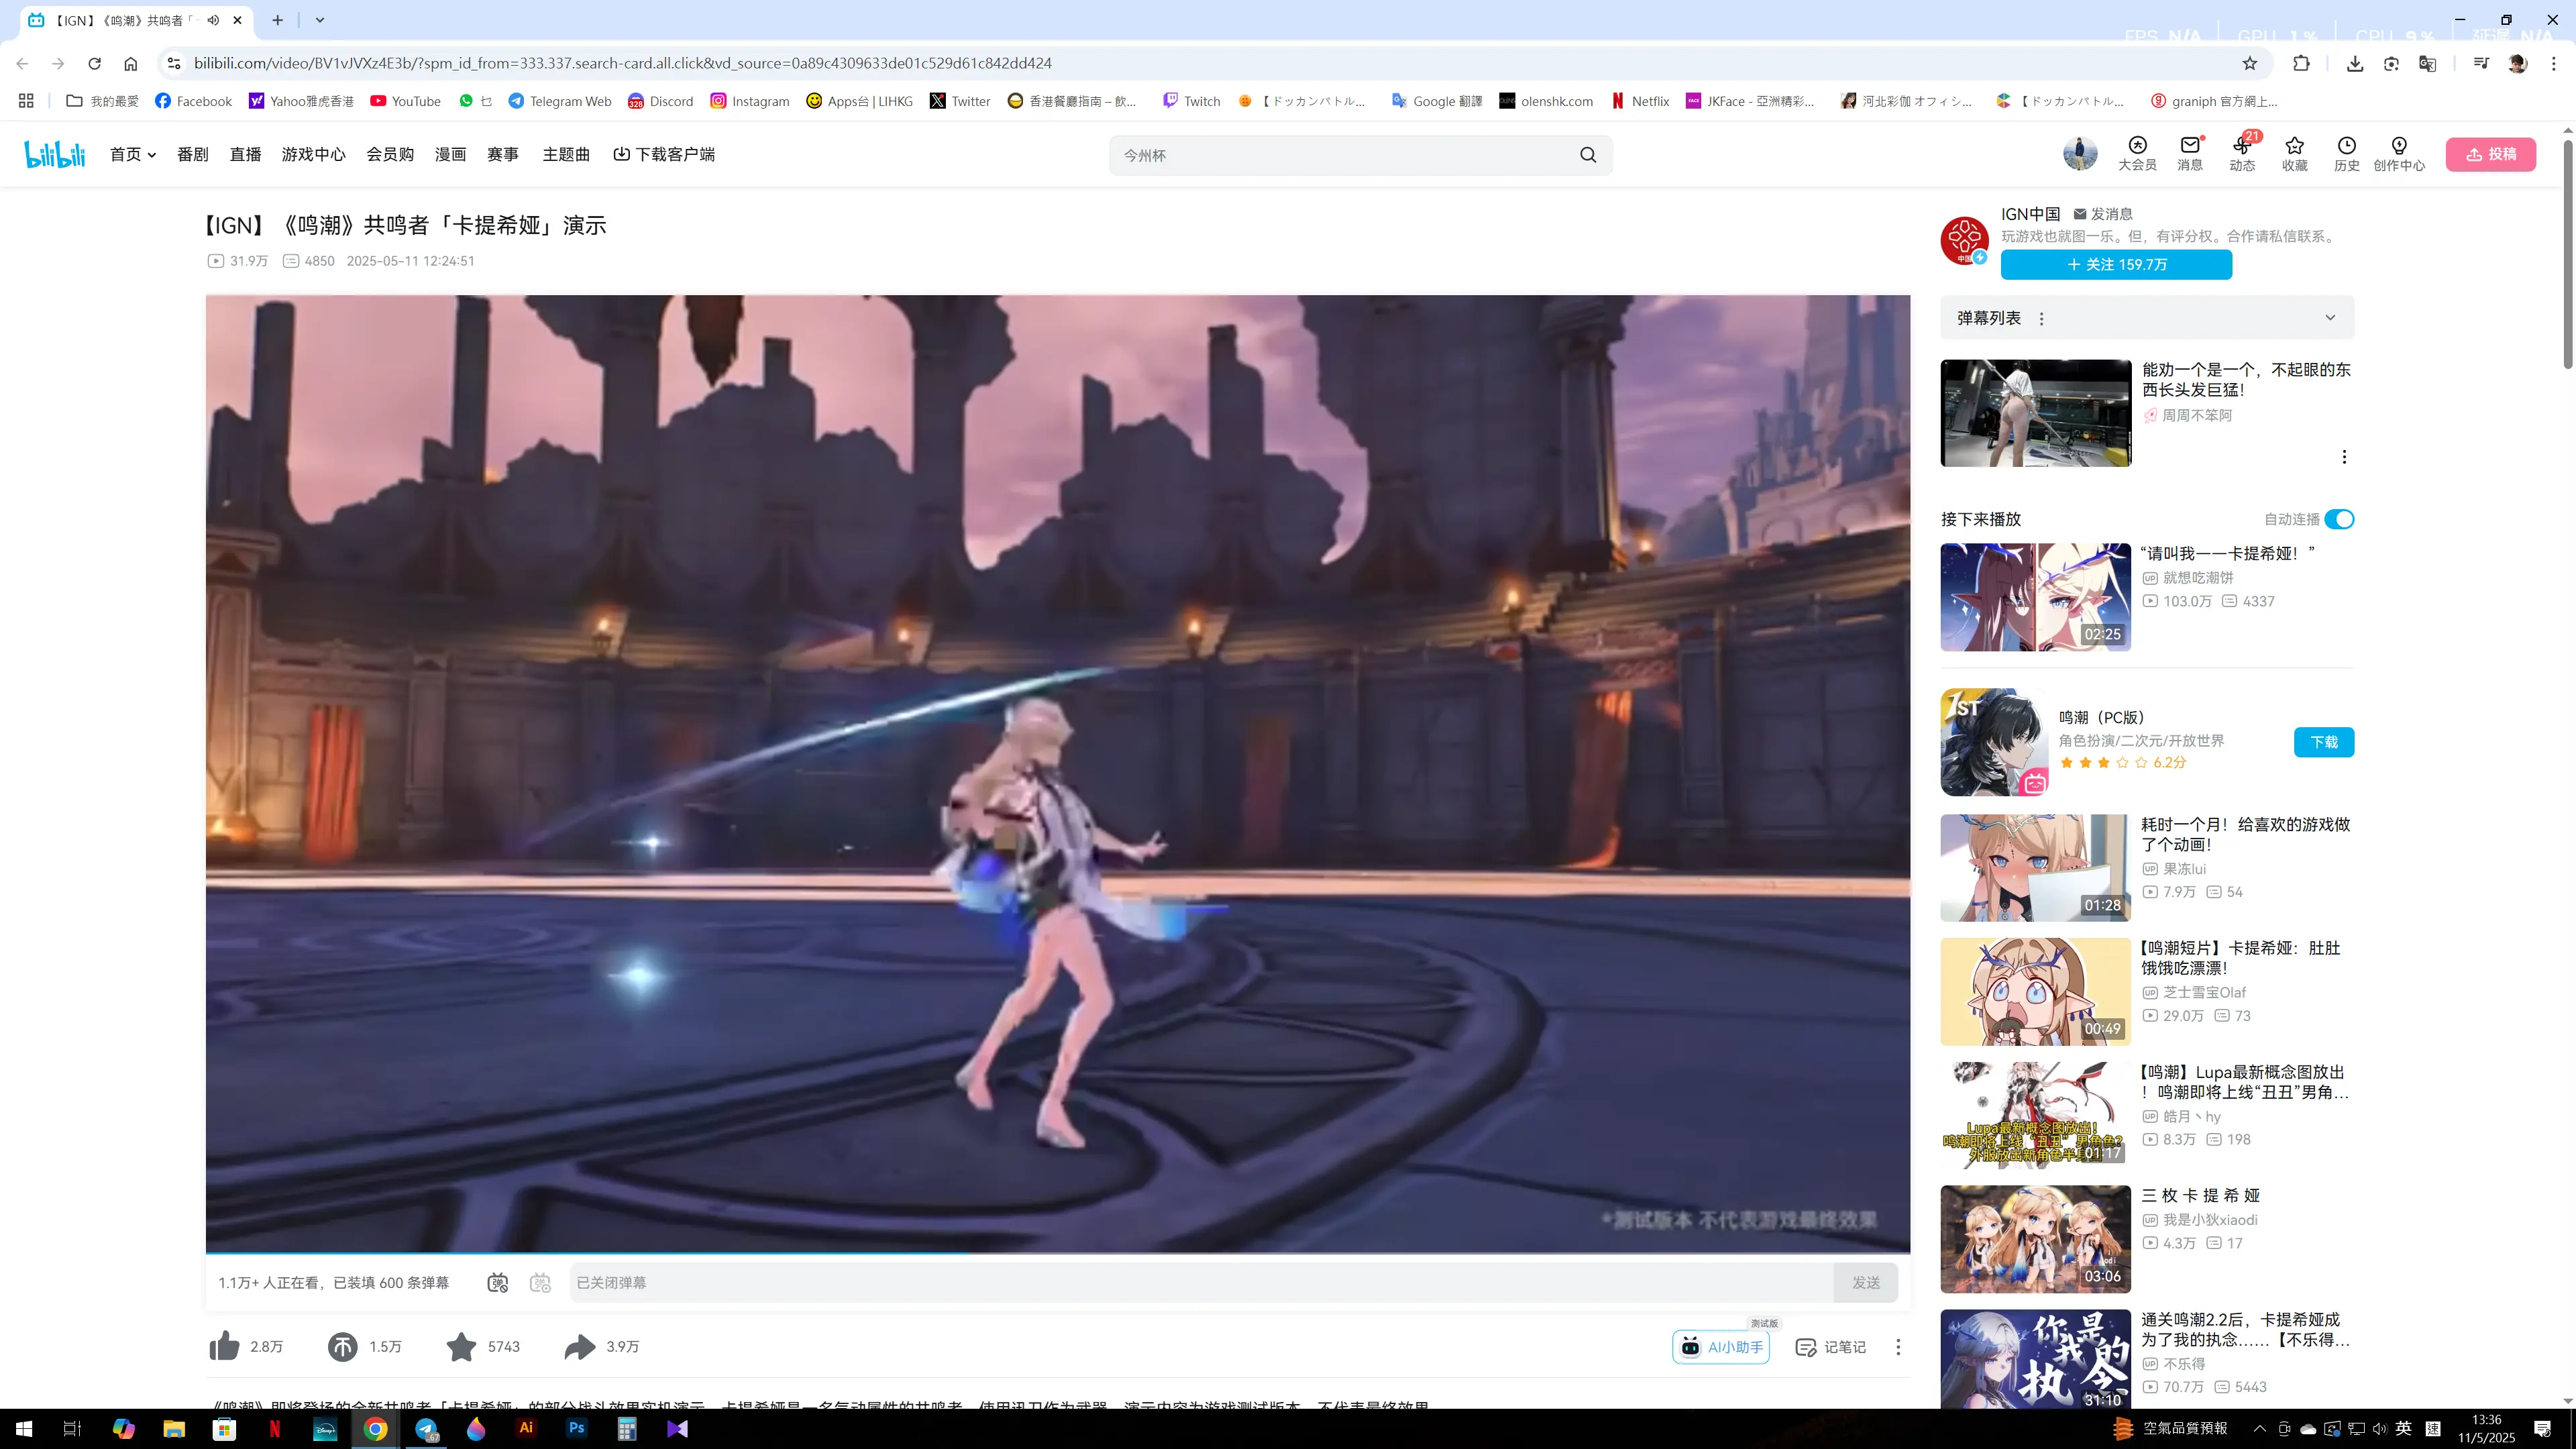Go to 番剧 section
Image resolution: width=2576 pixels, height=1449 pixels.
click(x=193, y=154)
